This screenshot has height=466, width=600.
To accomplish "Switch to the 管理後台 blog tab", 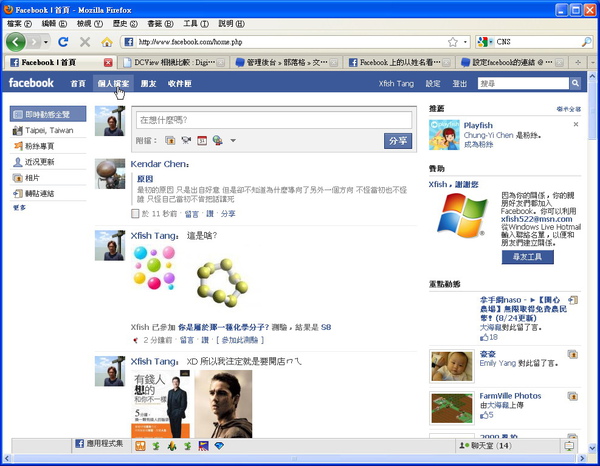I will tap(286, 62).
